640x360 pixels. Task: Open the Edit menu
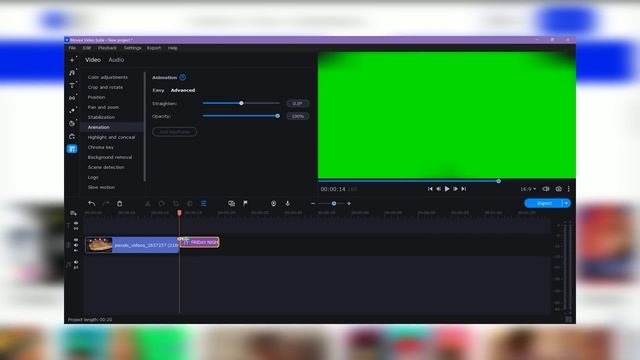click(x=87, y=48)
